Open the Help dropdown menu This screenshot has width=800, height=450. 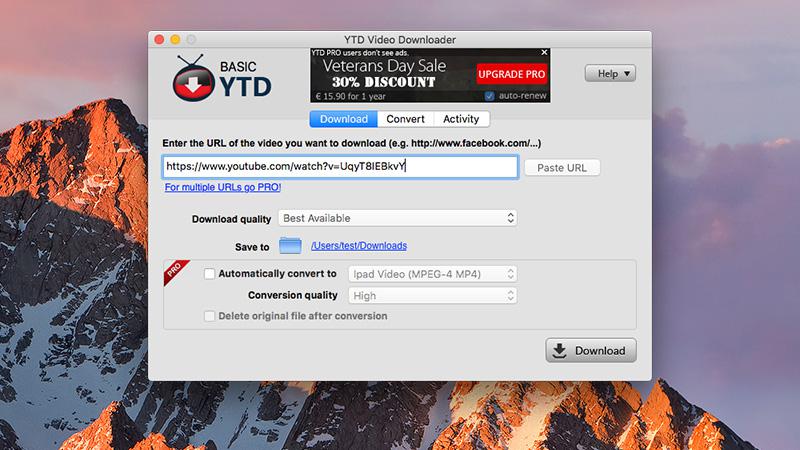610,73
